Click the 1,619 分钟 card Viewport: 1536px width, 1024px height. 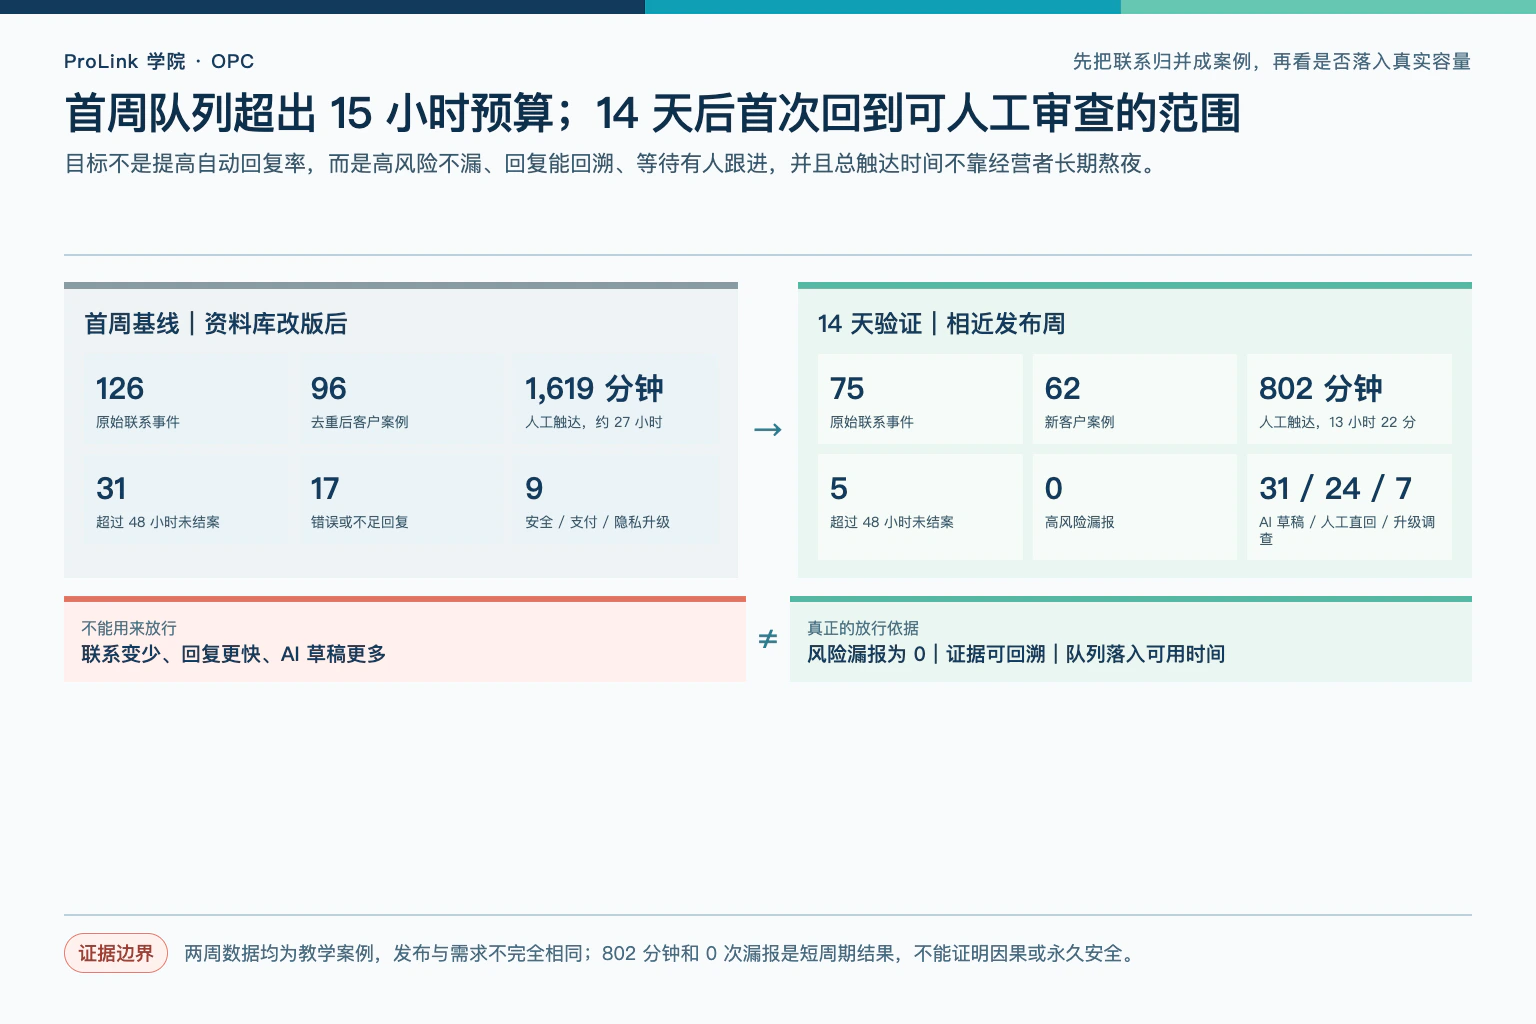click(616, 399)
